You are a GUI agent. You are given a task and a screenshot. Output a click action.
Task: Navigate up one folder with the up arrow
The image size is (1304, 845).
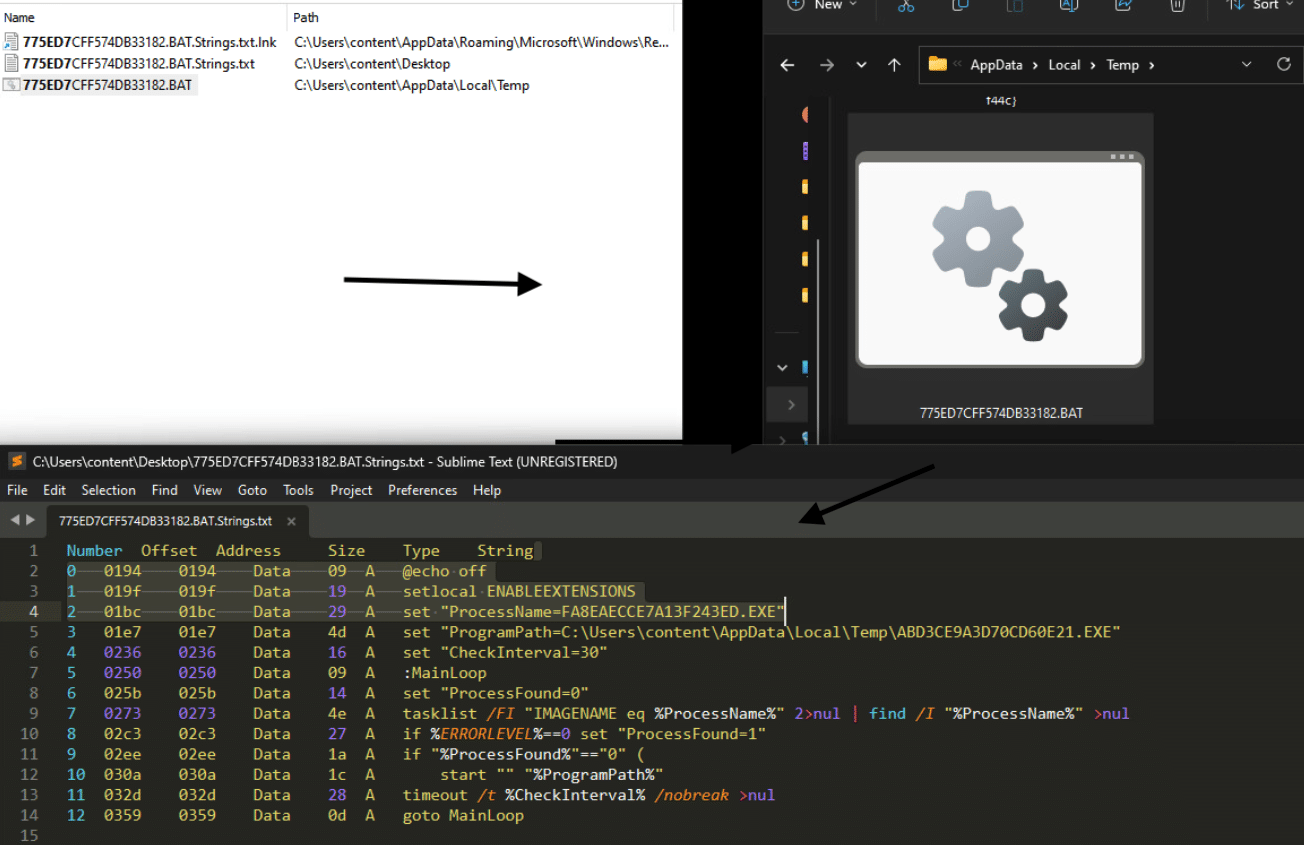coord(894,65)
